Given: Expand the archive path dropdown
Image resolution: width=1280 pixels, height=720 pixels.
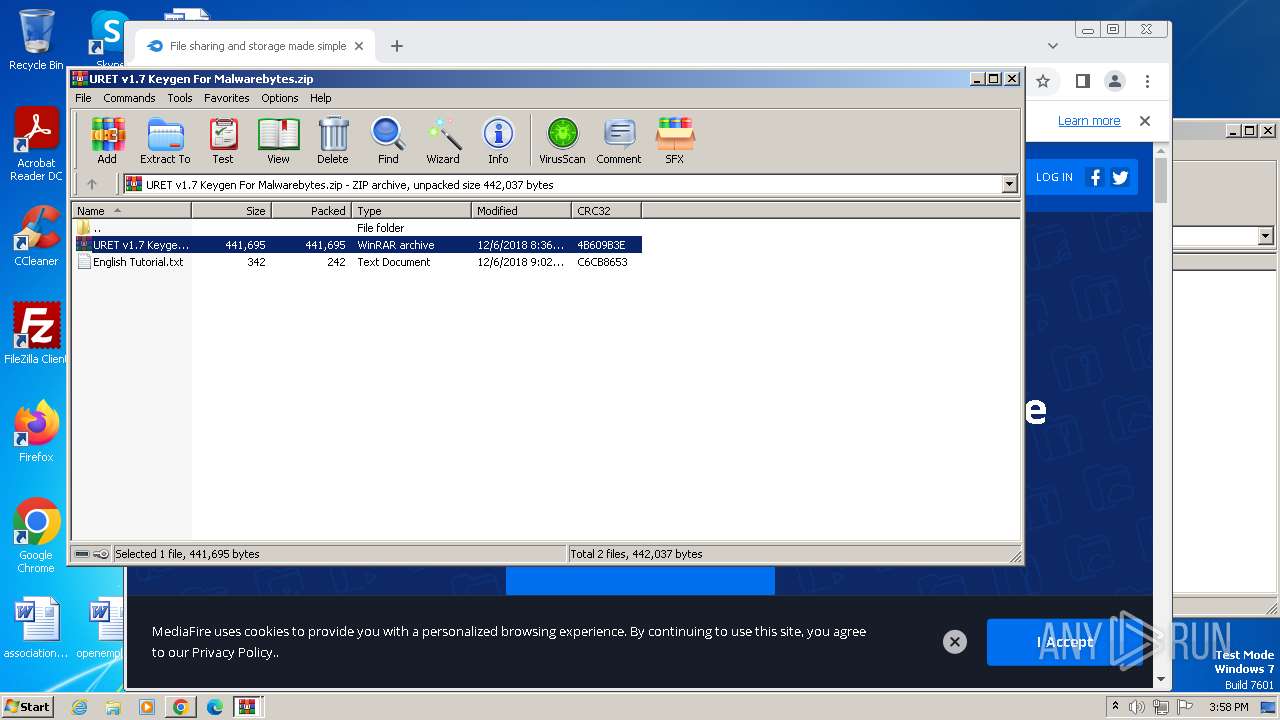Looking at the screenshot, I should coord(1009,184).
